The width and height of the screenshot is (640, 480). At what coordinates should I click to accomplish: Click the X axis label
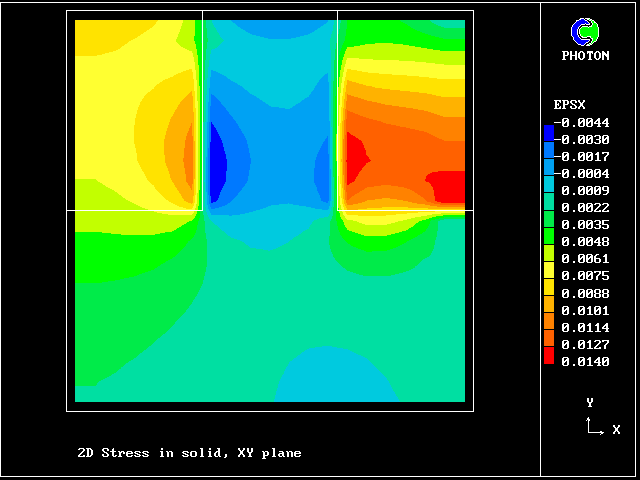click(616, 429)
